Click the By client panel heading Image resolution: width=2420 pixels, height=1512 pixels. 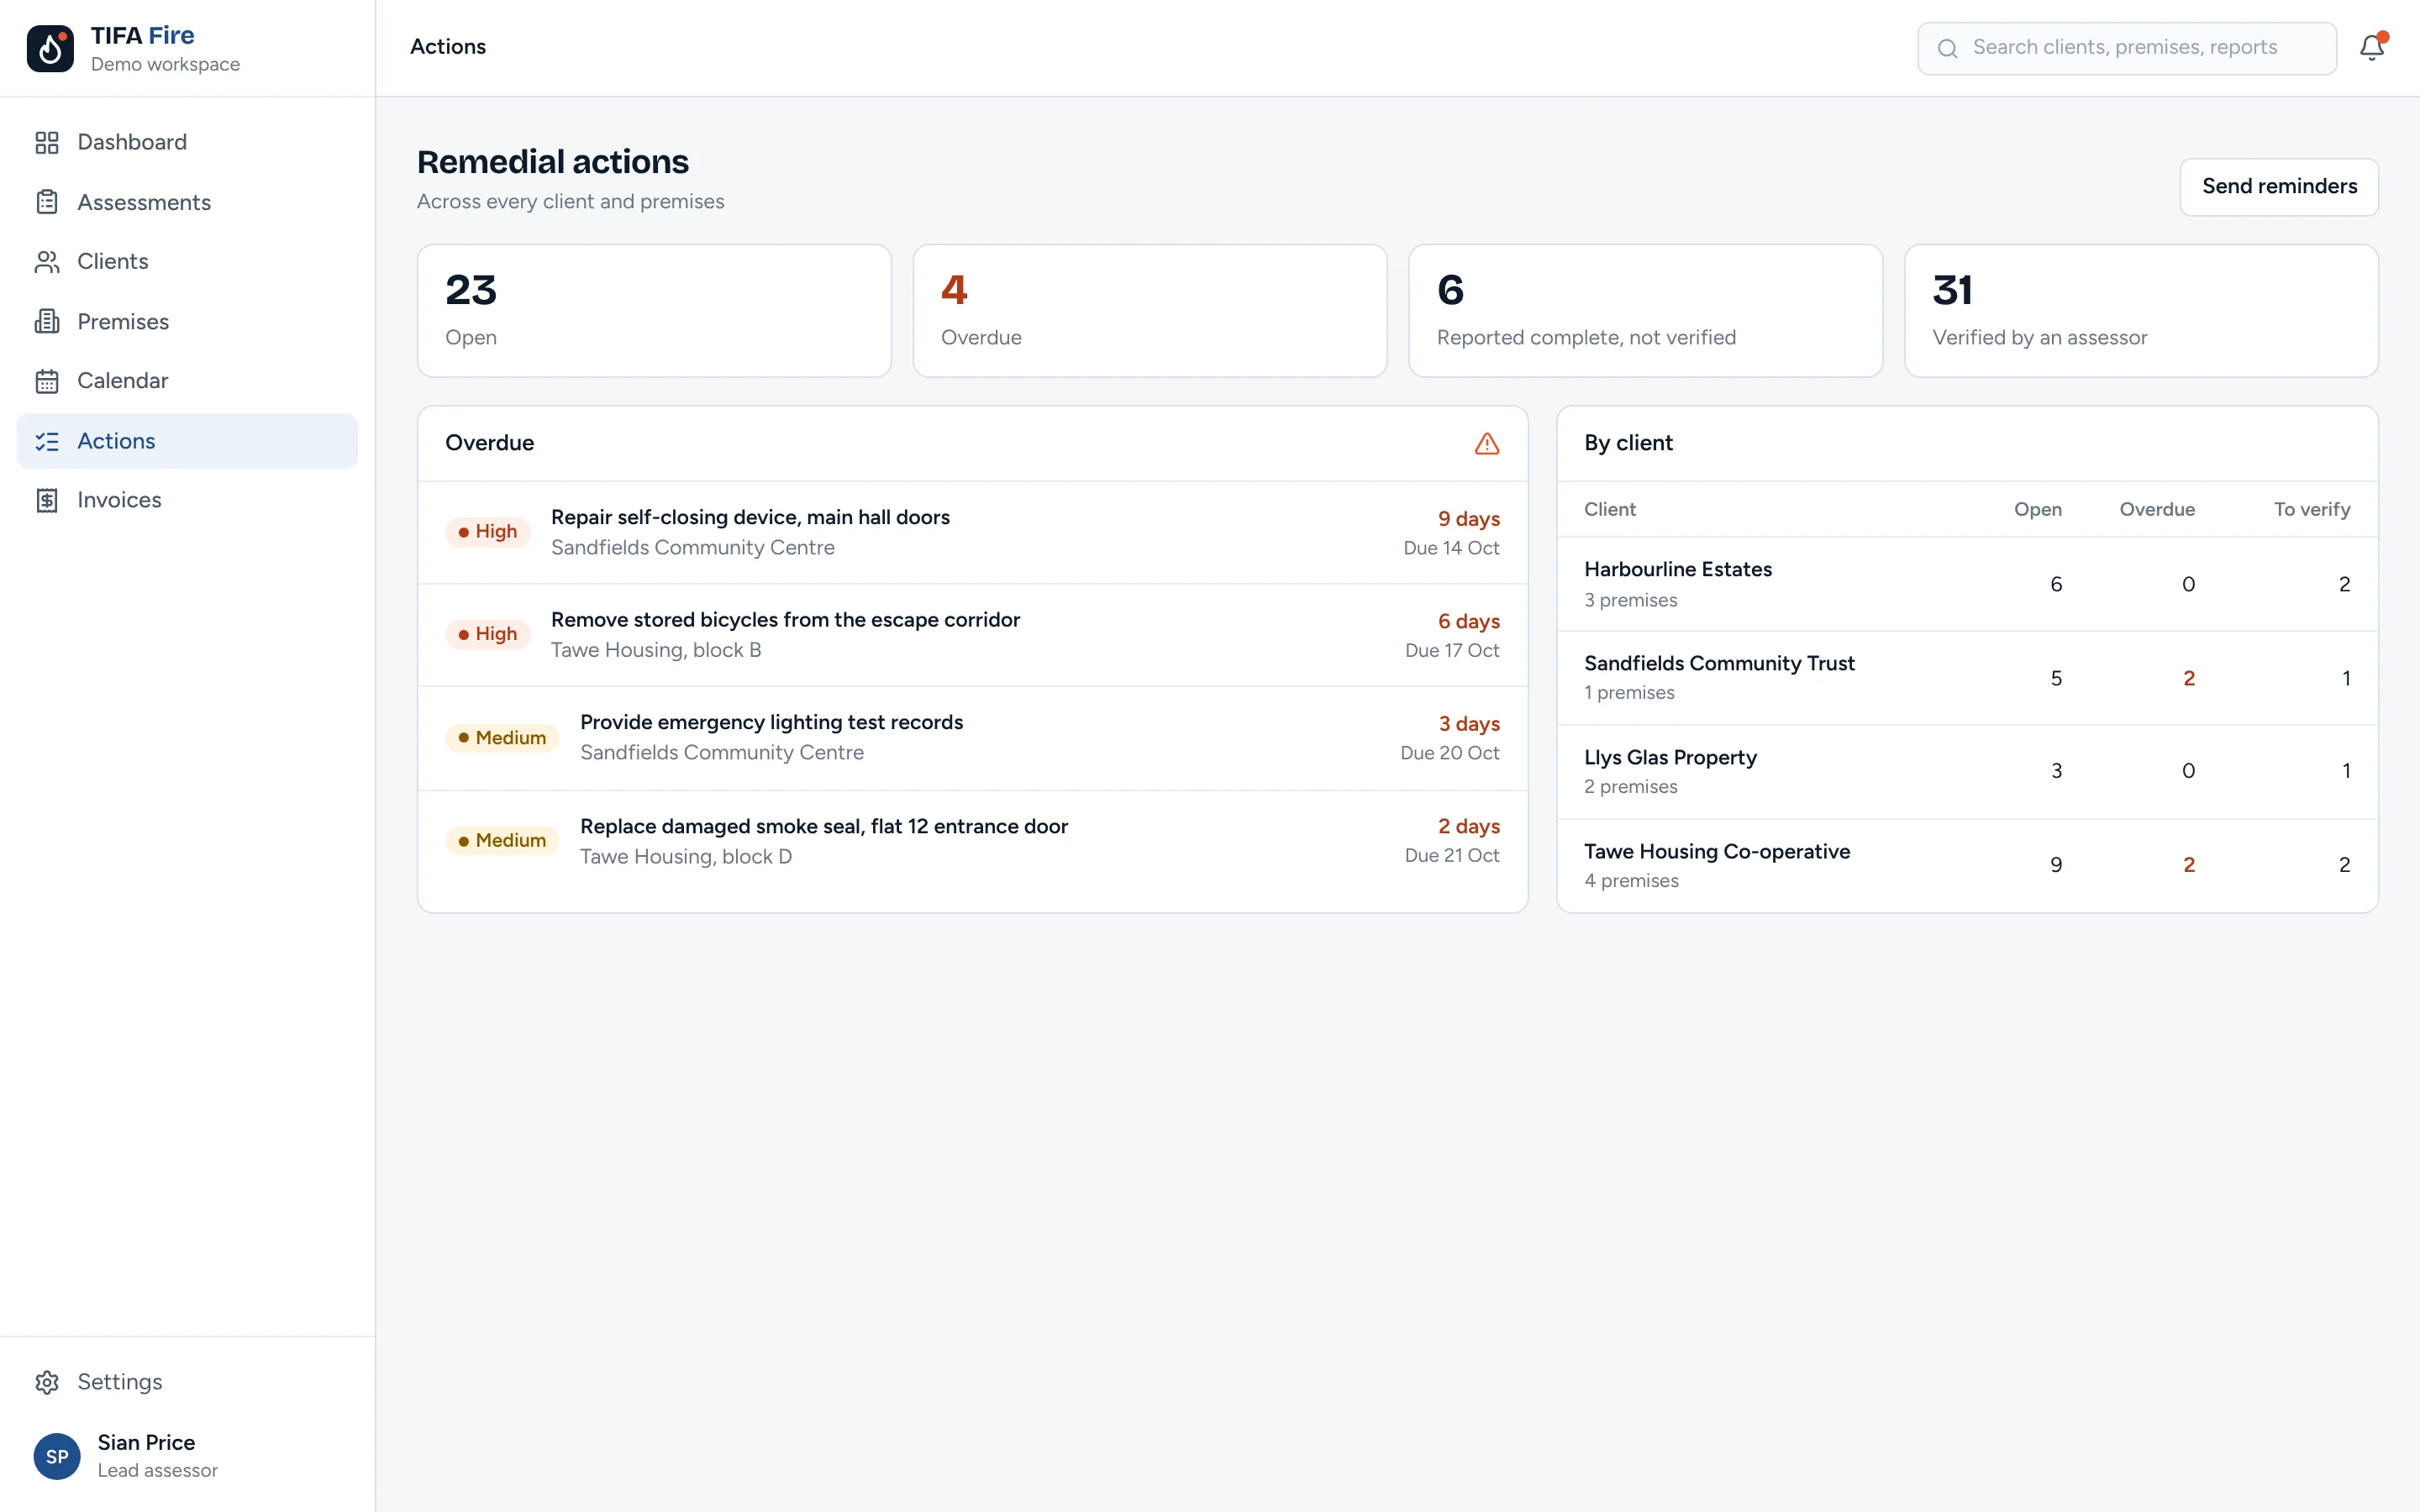coord(1628,443)
